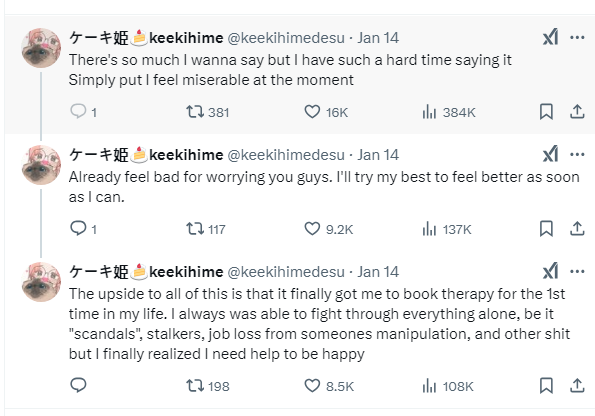
Task: Open the more menu on the second tweet
Action: click(x=577, y=154)
